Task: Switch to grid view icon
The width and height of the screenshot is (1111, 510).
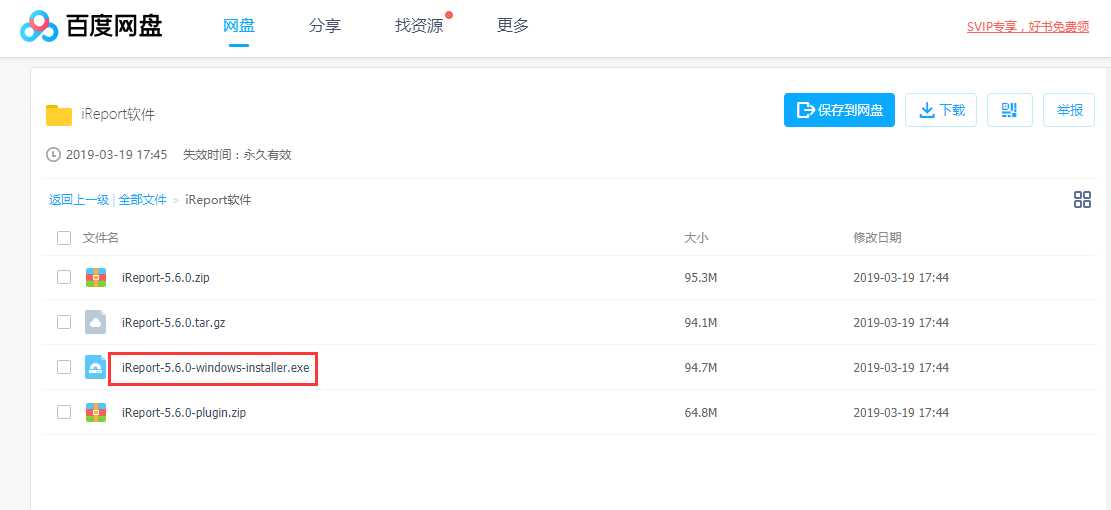Action: point(1082,200)
